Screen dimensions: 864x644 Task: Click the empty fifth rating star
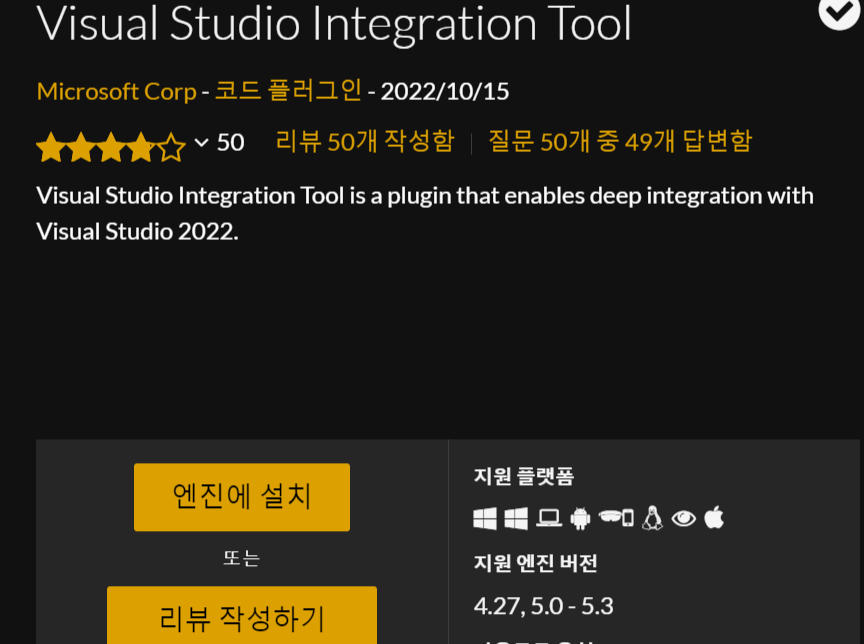coord(171,147)
